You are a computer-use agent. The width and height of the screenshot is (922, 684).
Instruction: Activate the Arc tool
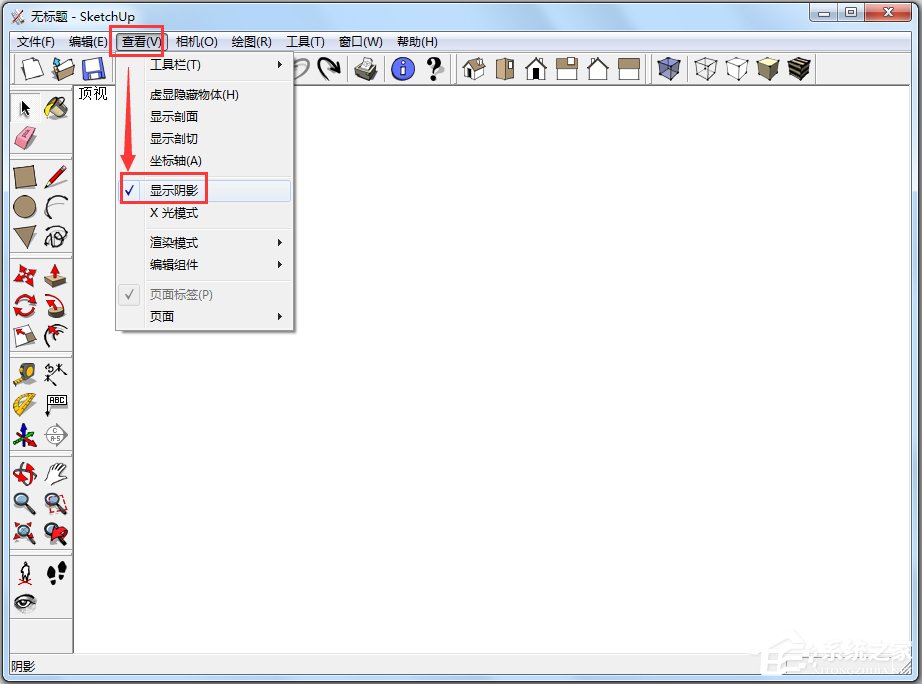click(56, 207)
